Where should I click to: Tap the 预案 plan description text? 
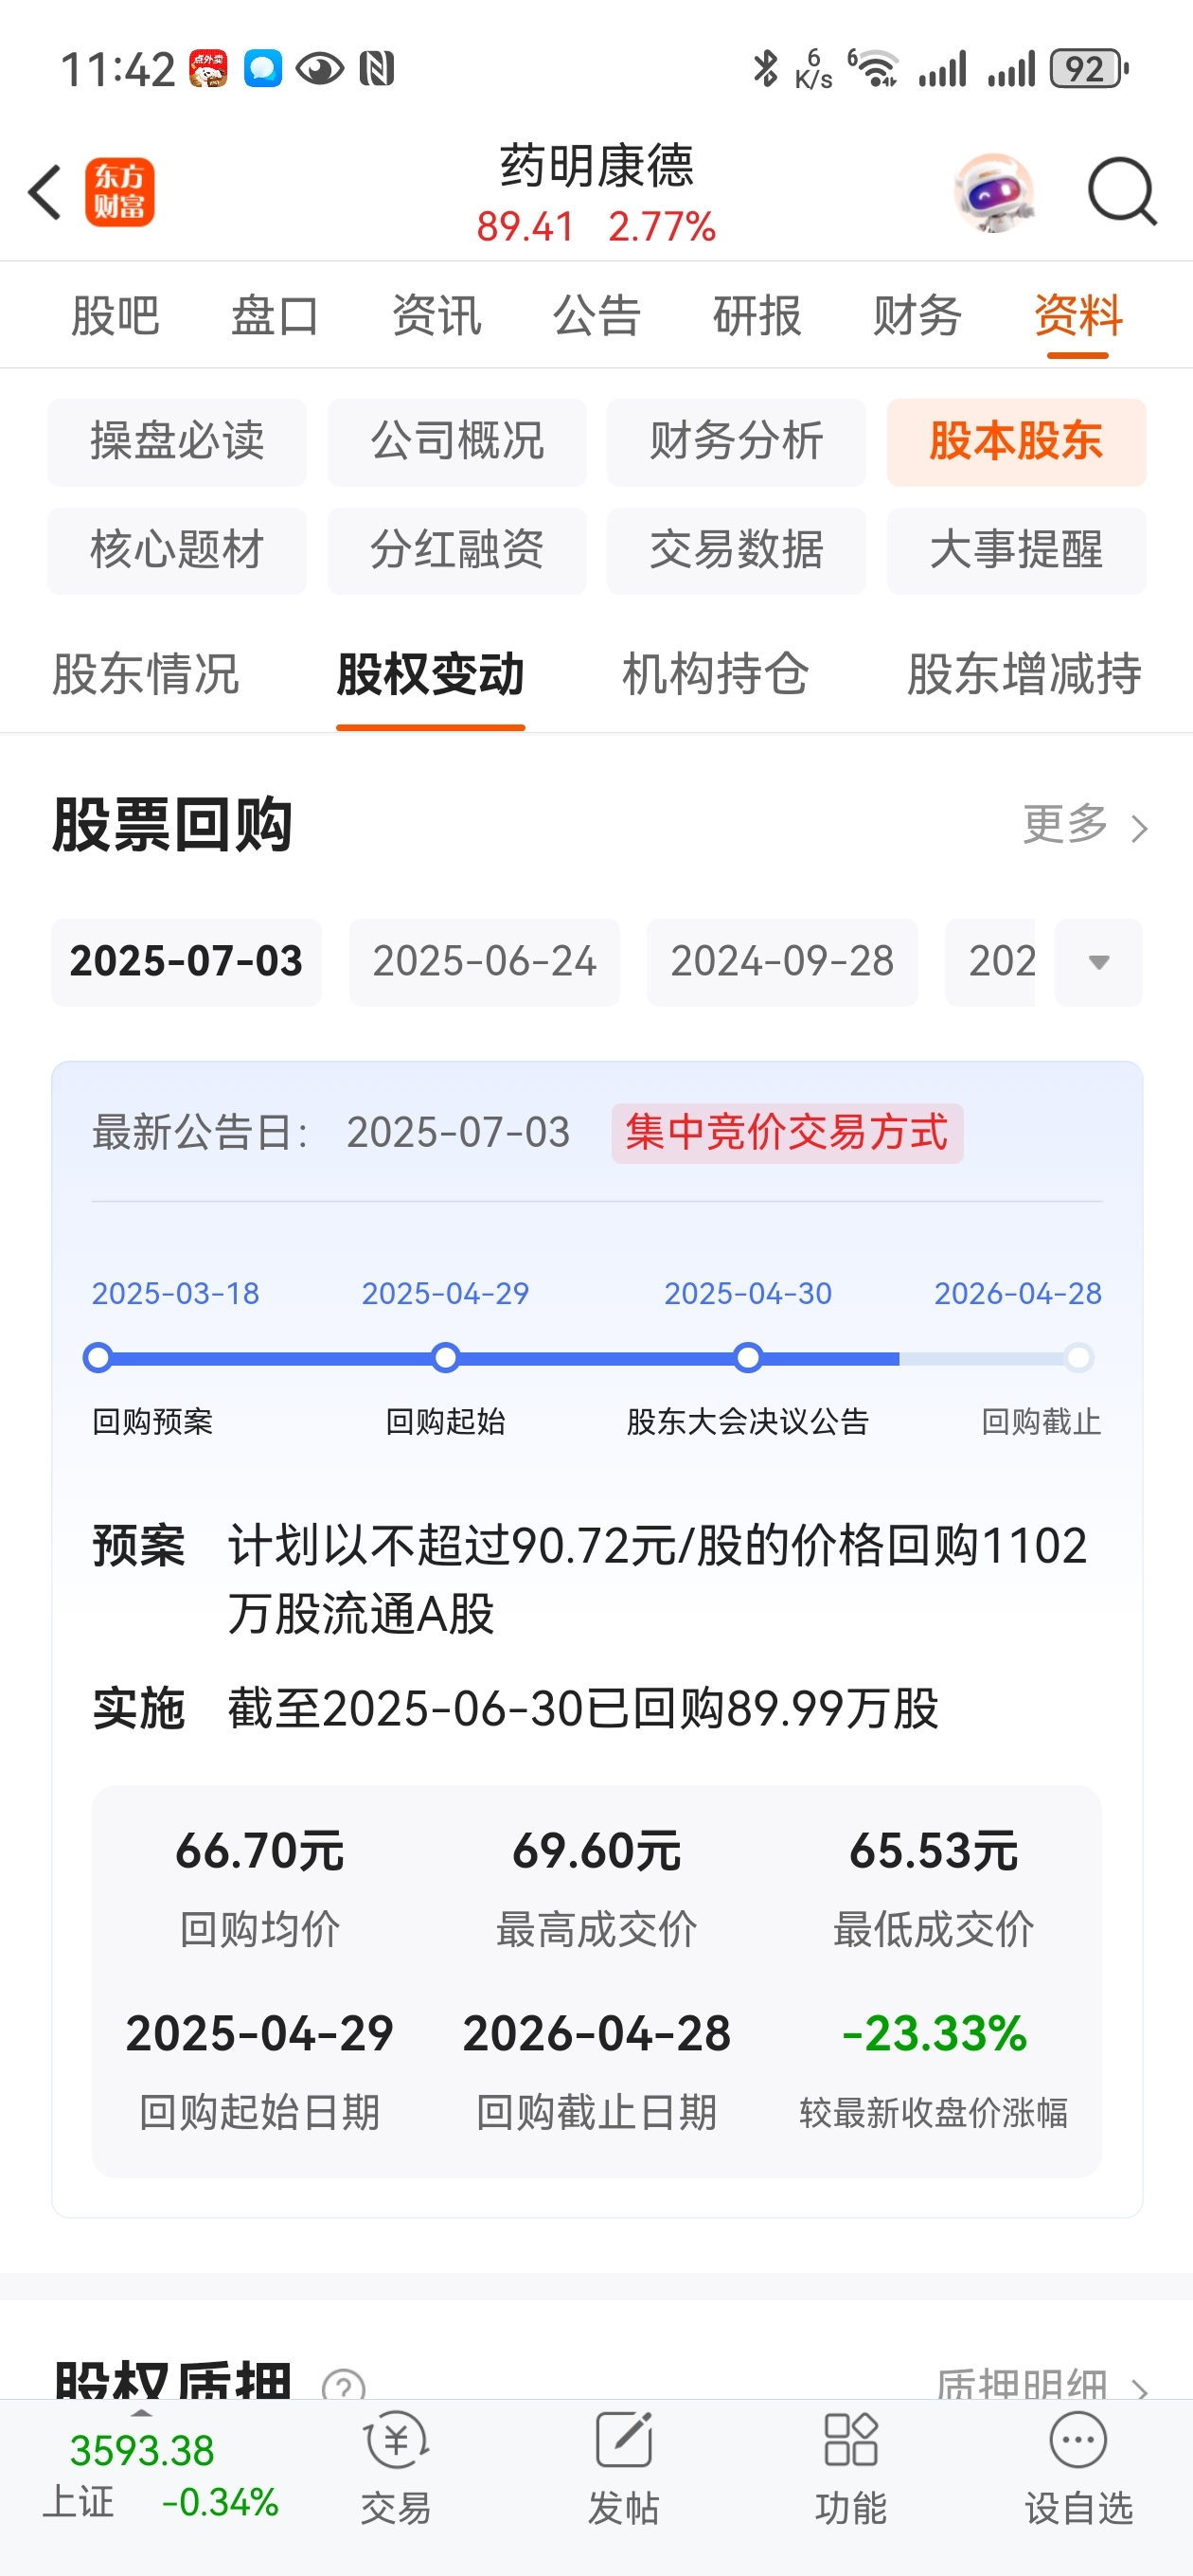(657, 1579)
